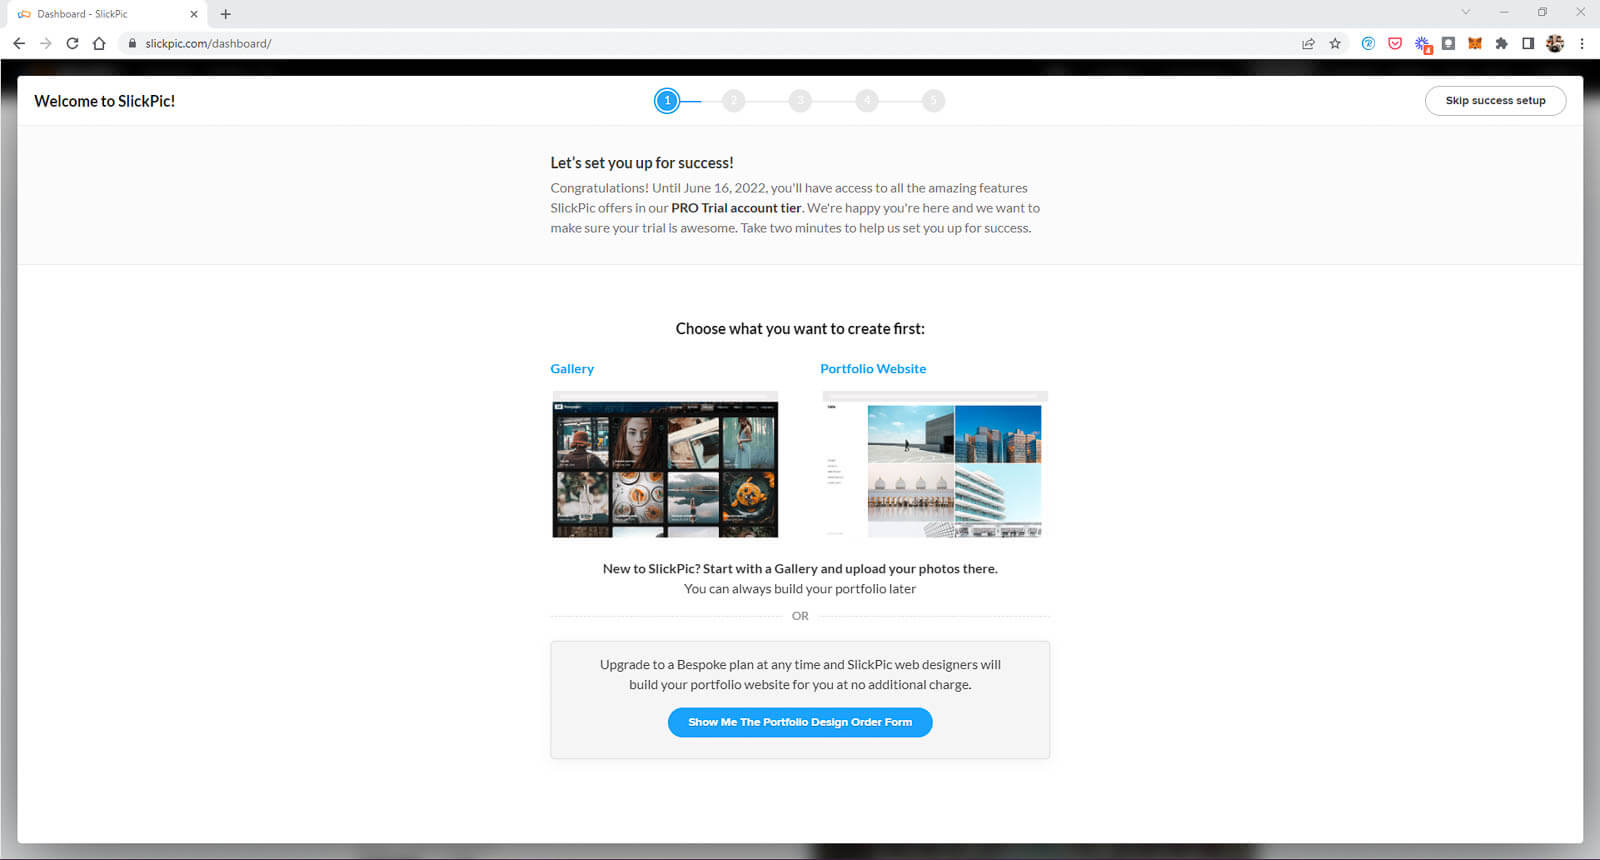
Task: Open the Pocket extension icon
Action: click(x=1395, y=44)
